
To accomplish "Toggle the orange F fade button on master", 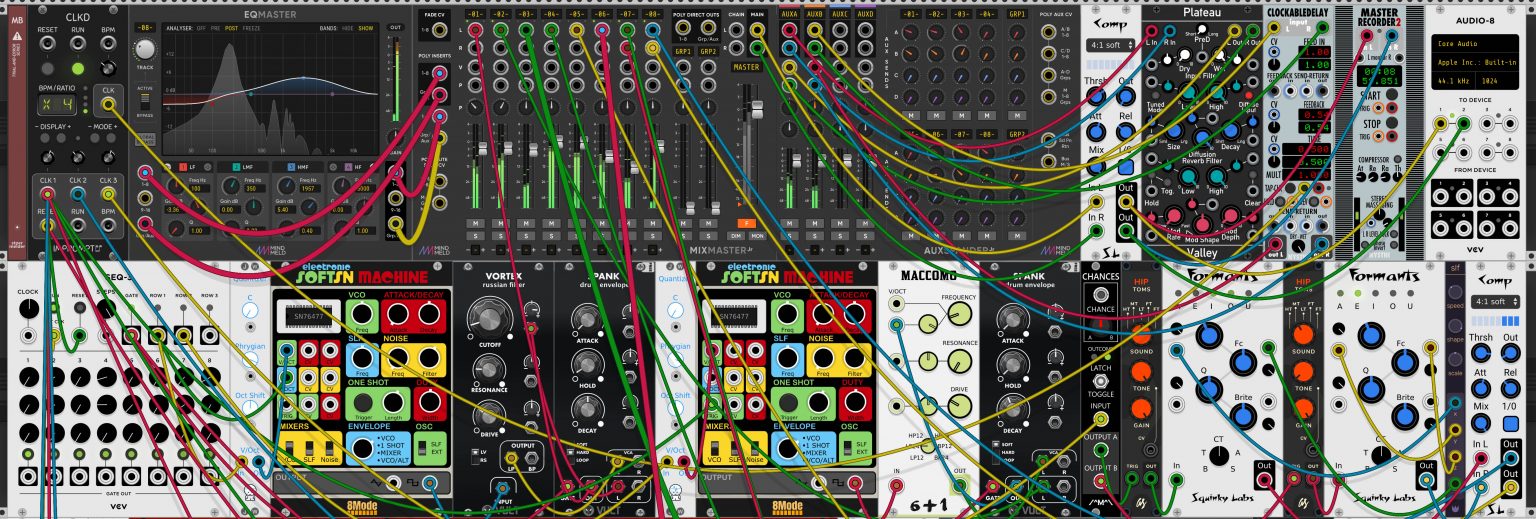I will pos(746,223).
